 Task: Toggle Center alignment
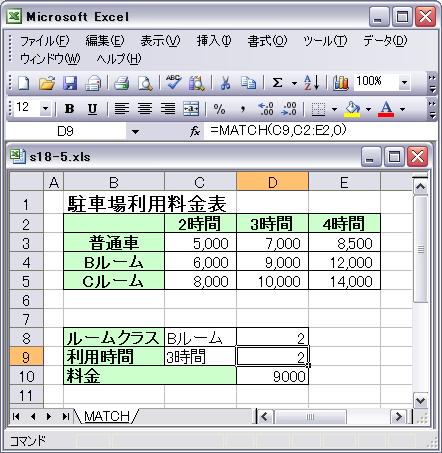click(145, 109)
